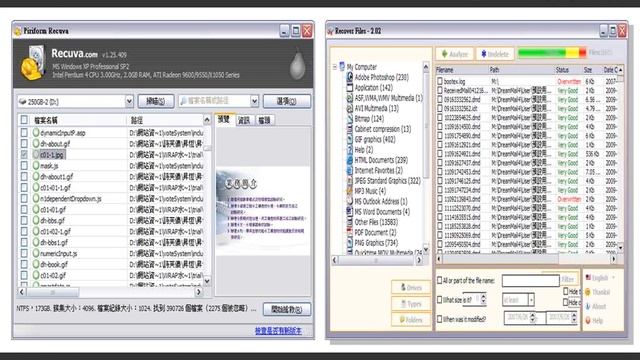The image size is (640, 360).
Task: Sort by Size column header
Action: (592, 70)
